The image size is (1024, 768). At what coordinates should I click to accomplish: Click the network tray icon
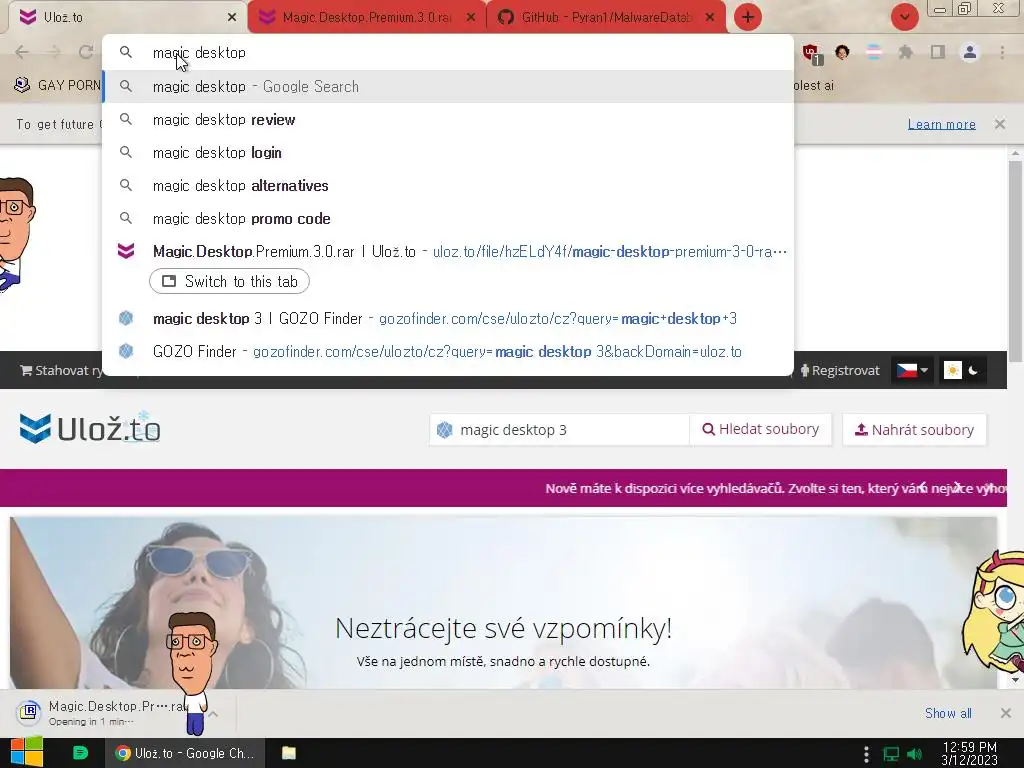click(x=891, y=754)
